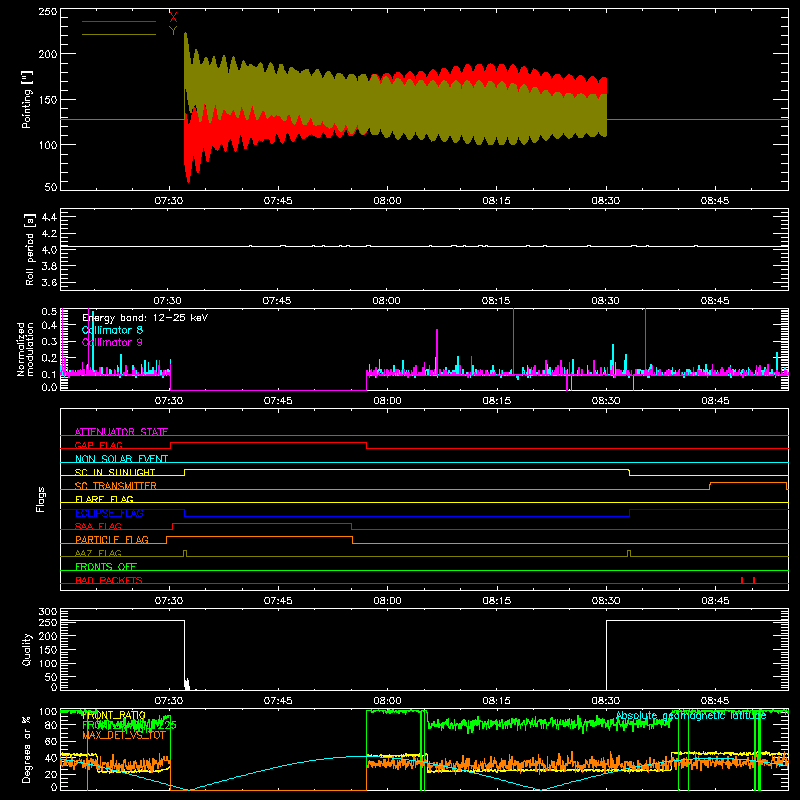The width and height of the screenshot is (800, 800).
Task: Select the yellow FRONT_RATIO legend entry
Action: click(x=114, y=715)
